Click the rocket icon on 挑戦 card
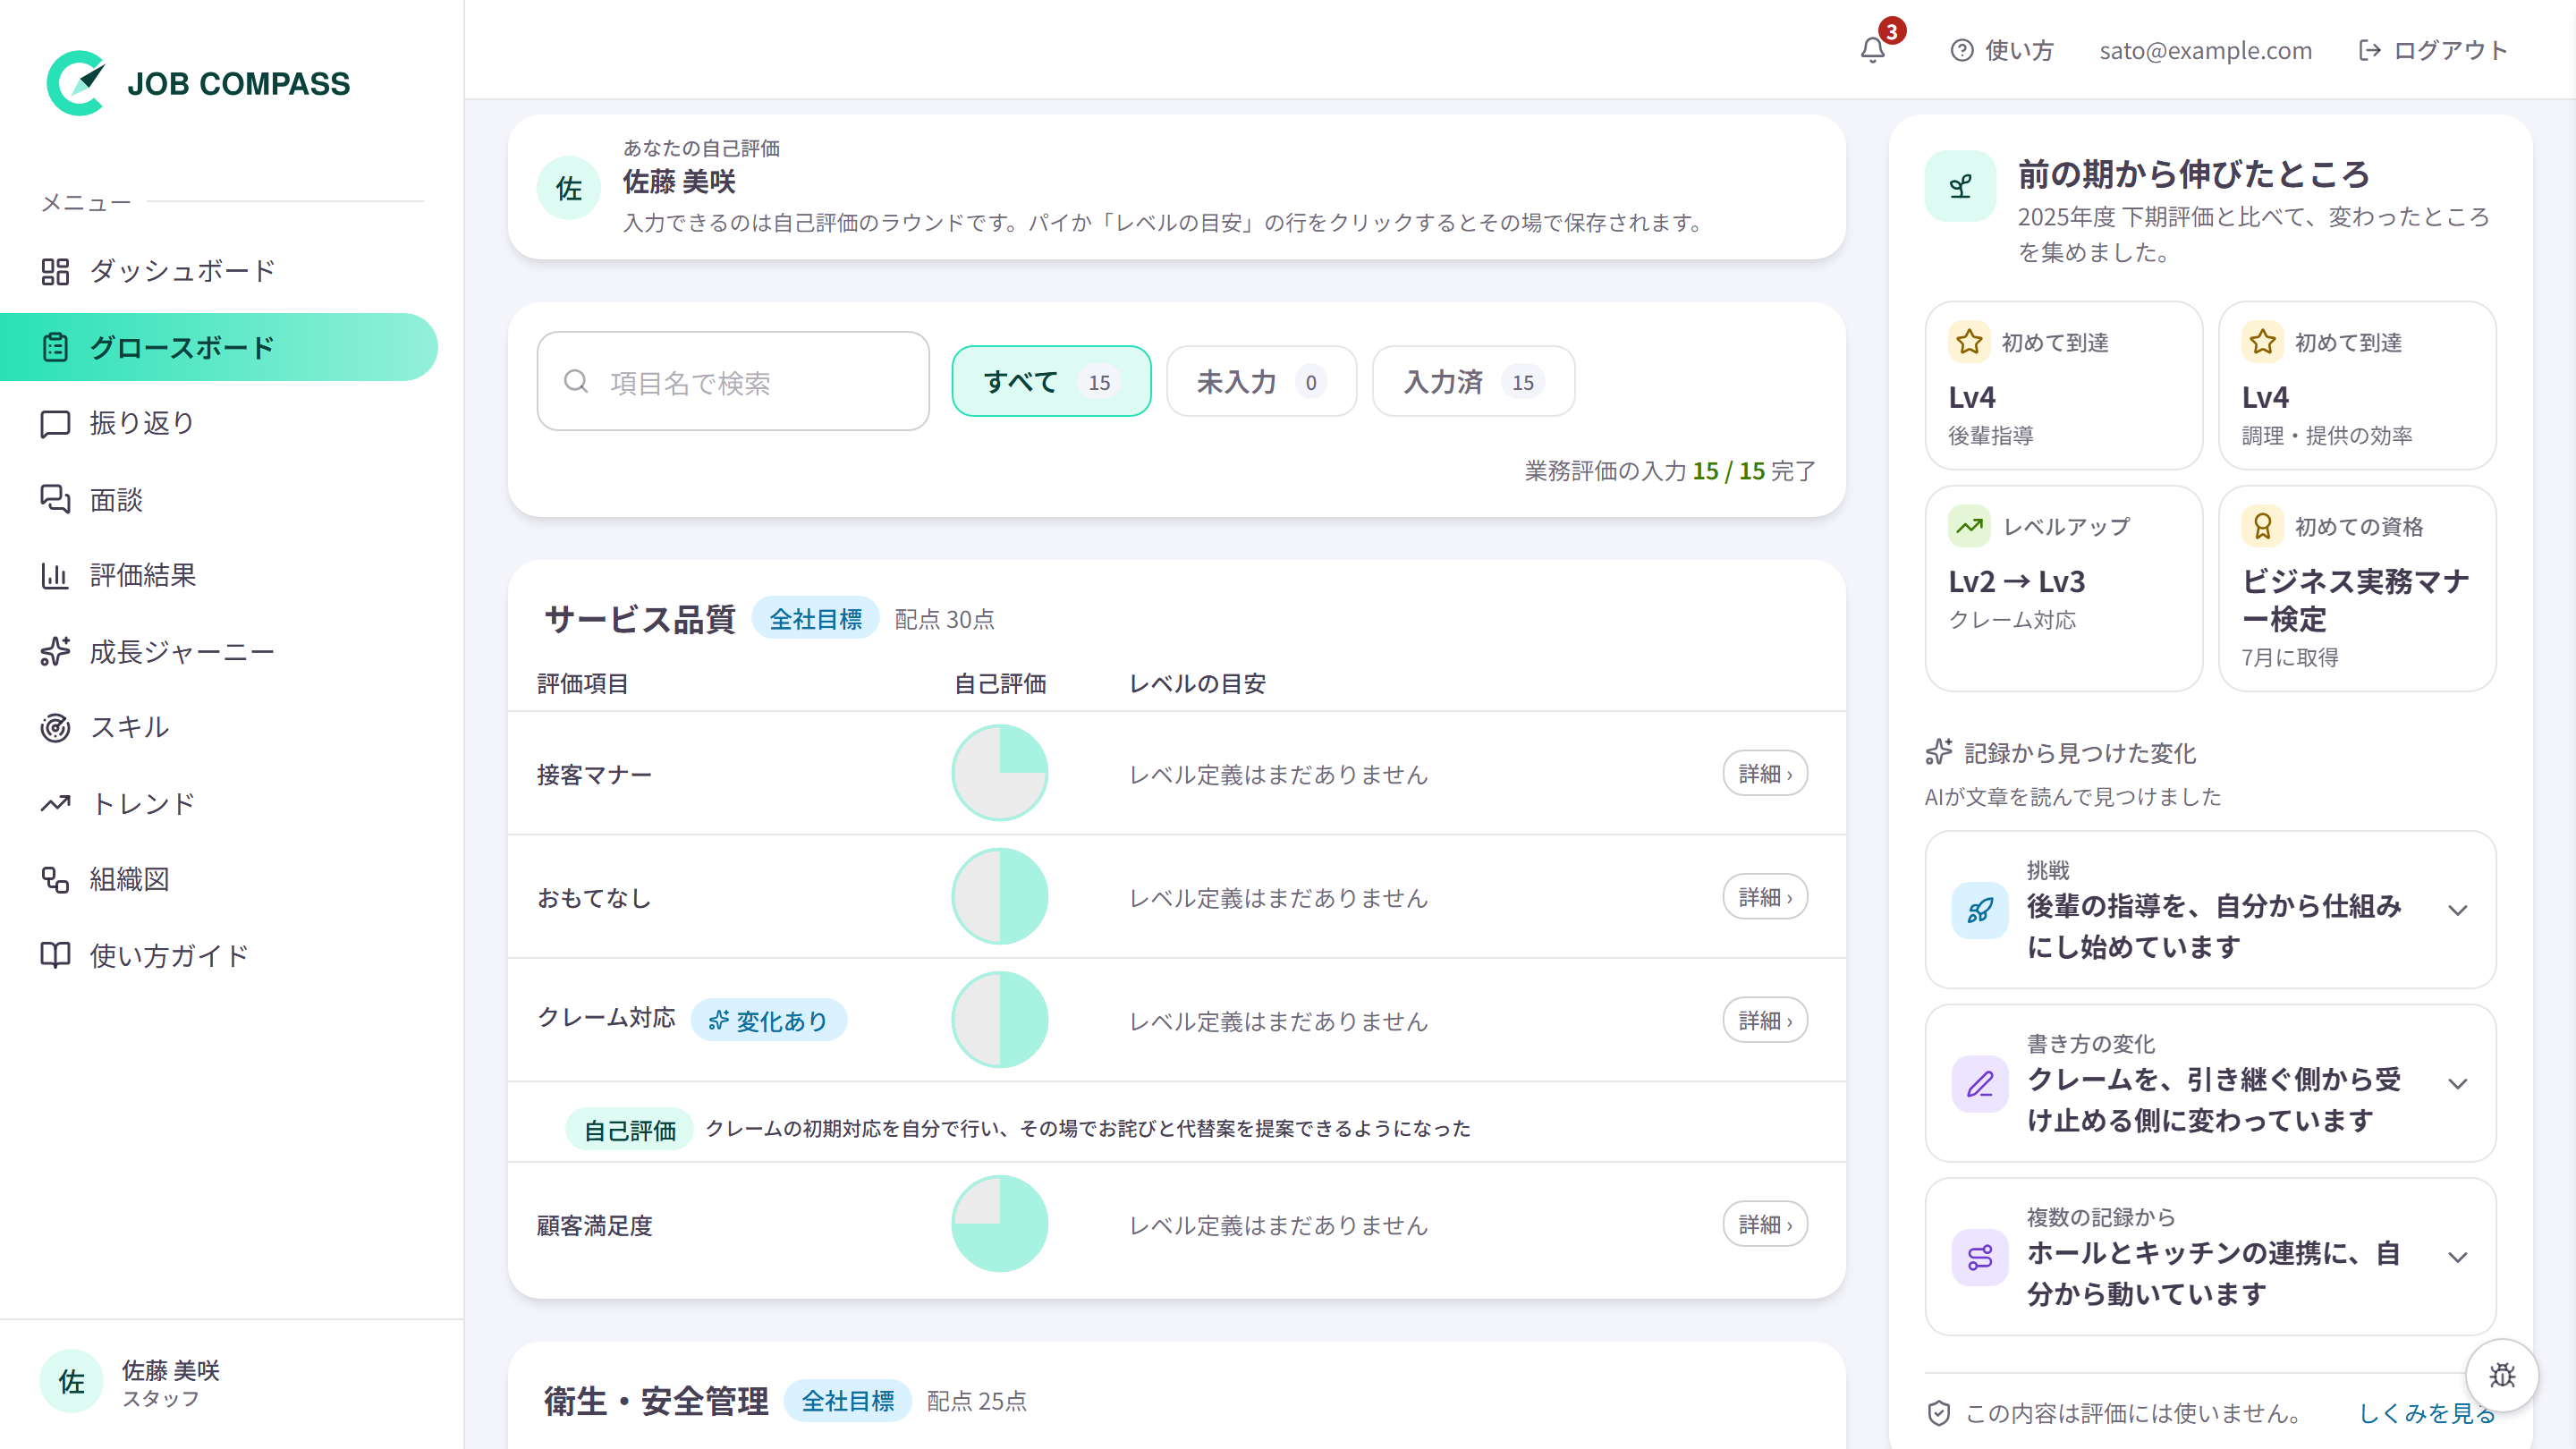 1980,910
